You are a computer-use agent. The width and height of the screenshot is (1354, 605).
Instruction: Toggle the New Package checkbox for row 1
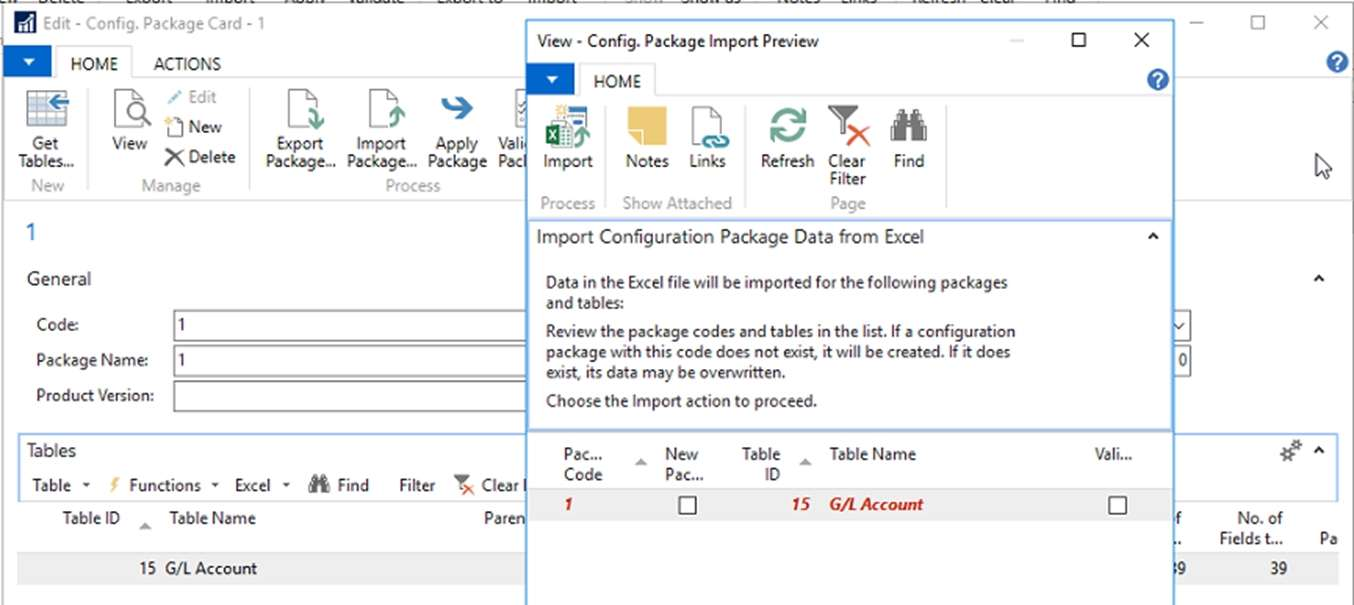coord(687,506)
